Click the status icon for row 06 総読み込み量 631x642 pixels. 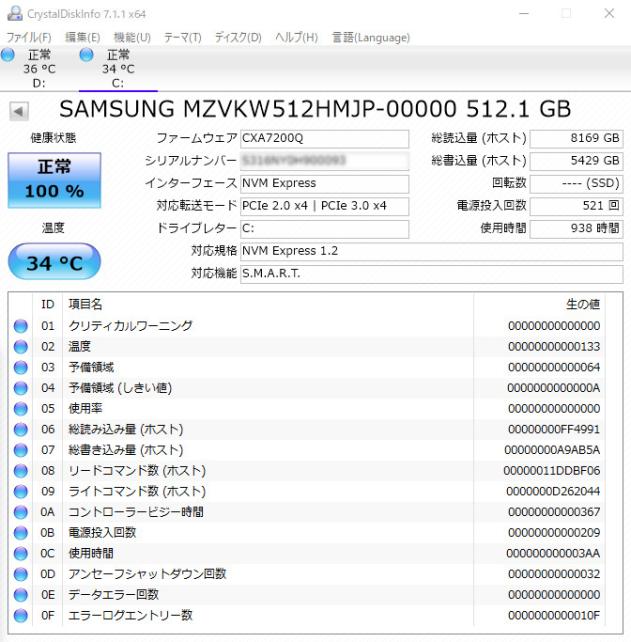[20, 430]
